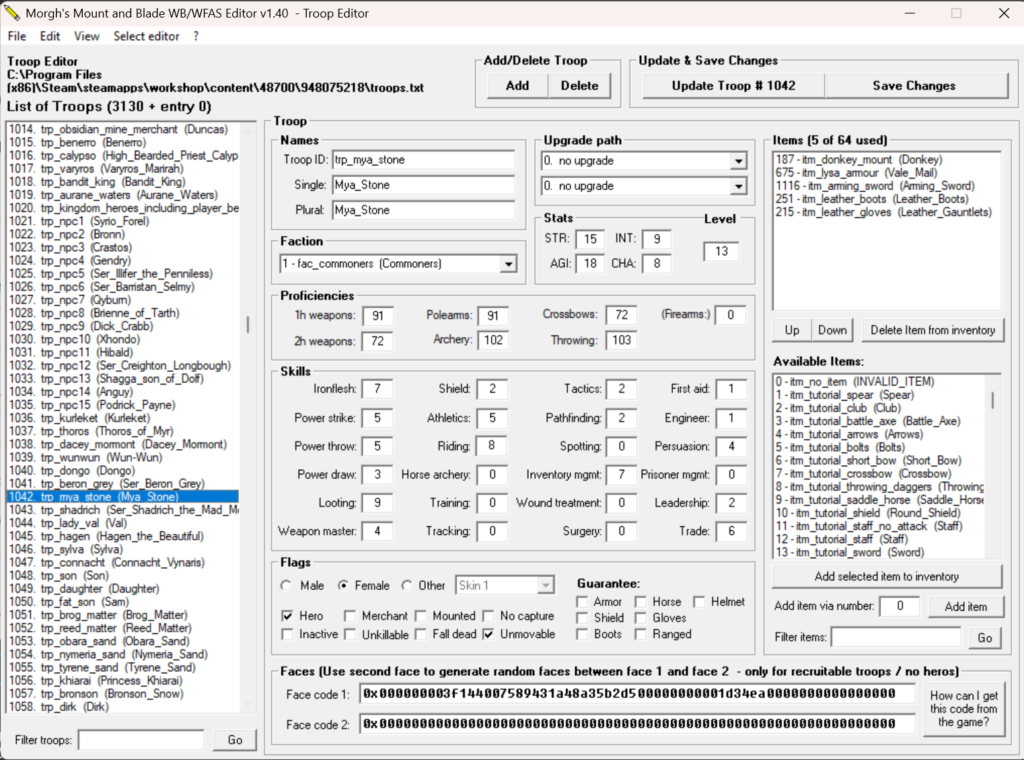Screen dimensions: 1024x760
Task: Click Update Troop # 1042 button
Action: coord(733,86)
